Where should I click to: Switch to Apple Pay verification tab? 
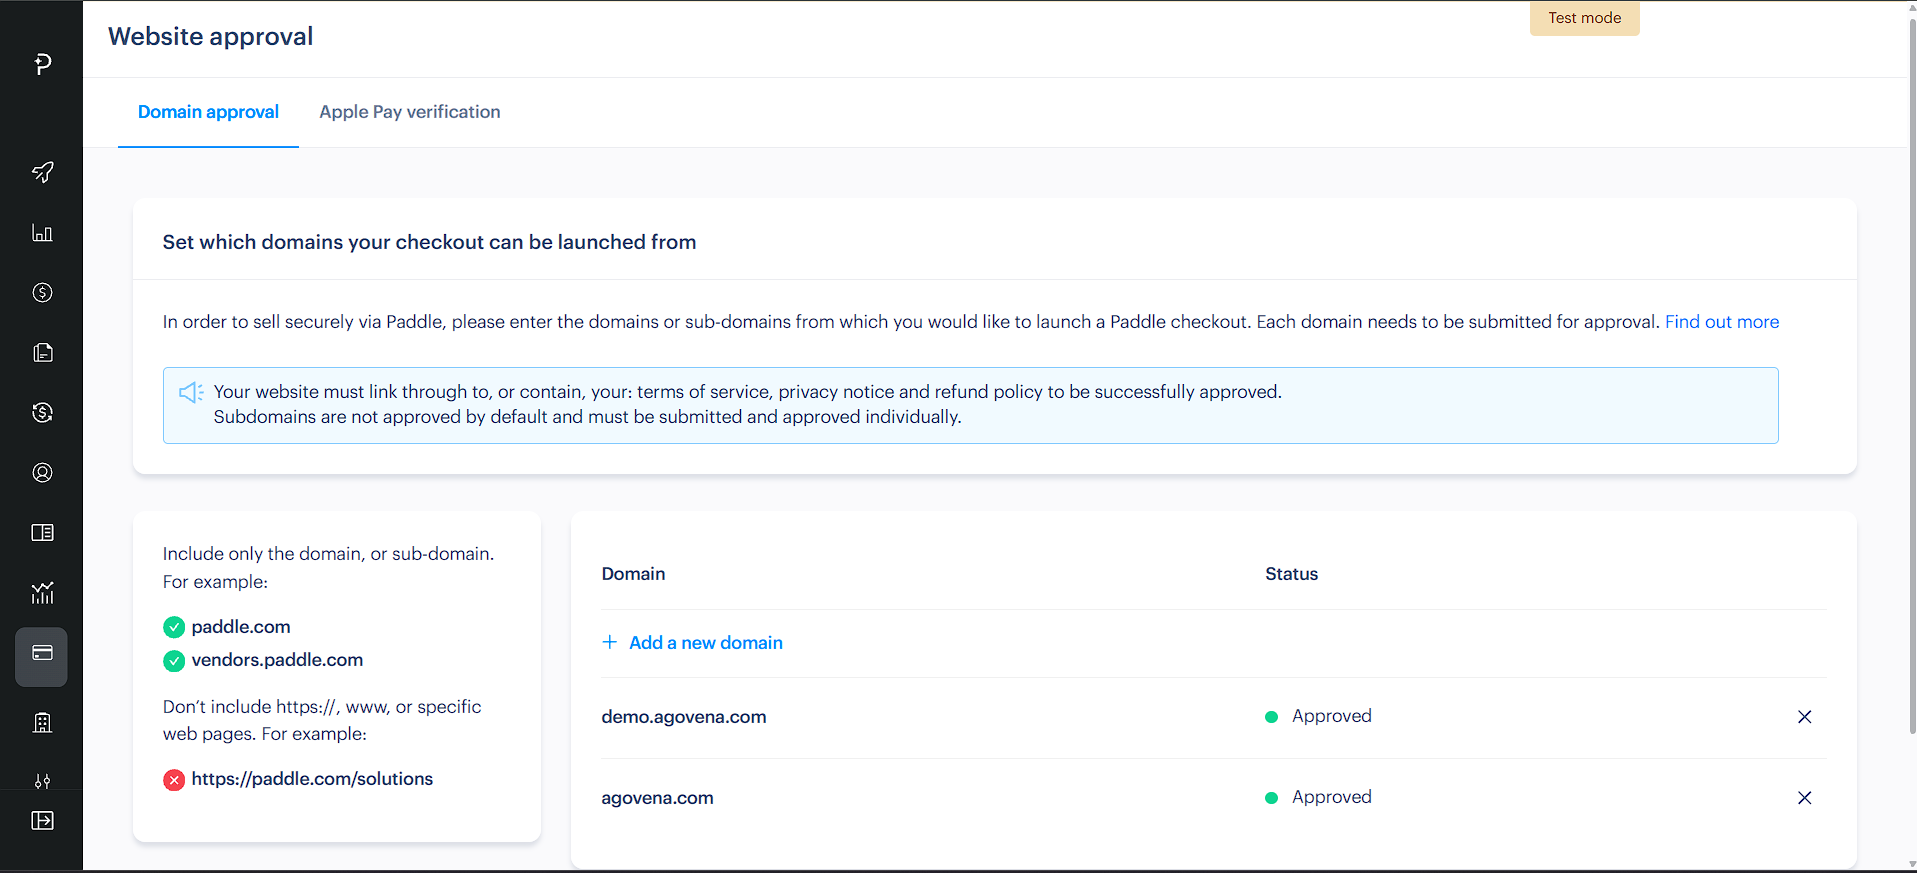pyautogui.click(x=410, y=112)
